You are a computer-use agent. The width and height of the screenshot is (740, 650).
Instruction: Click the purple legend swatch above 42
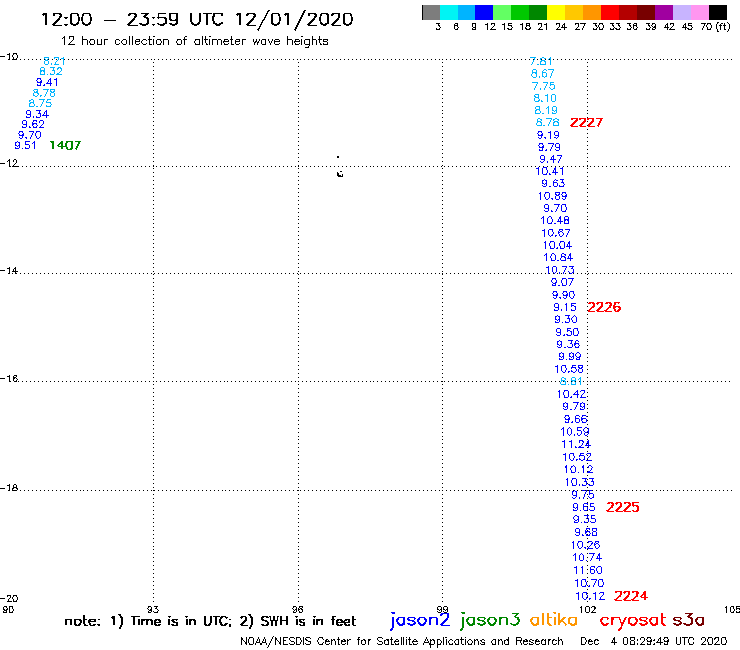click(x=664, y=12)
